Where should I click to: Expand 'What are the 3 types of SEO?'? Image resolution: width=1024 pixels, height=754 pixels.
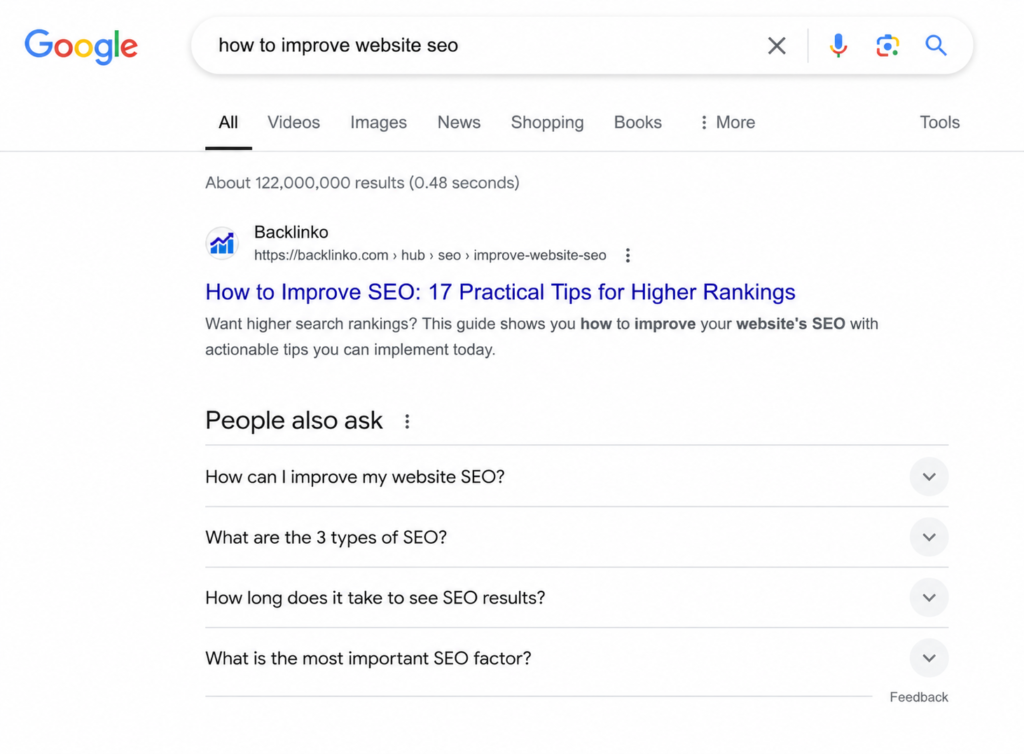577,537
